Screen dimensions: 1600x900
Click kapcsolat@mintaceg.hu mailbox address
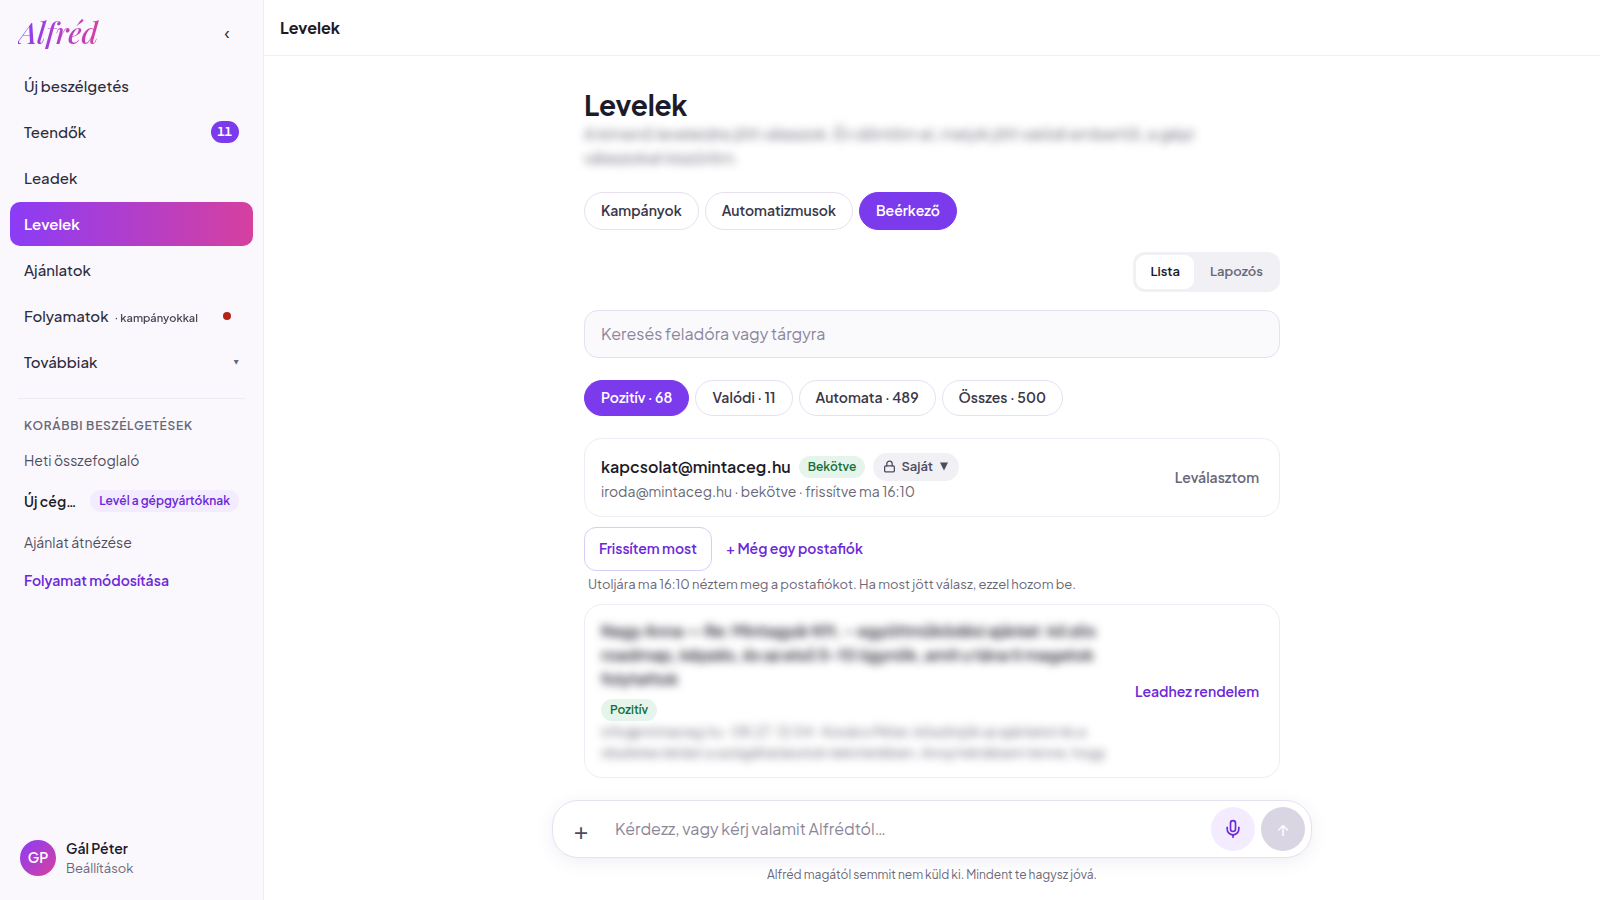696,467
